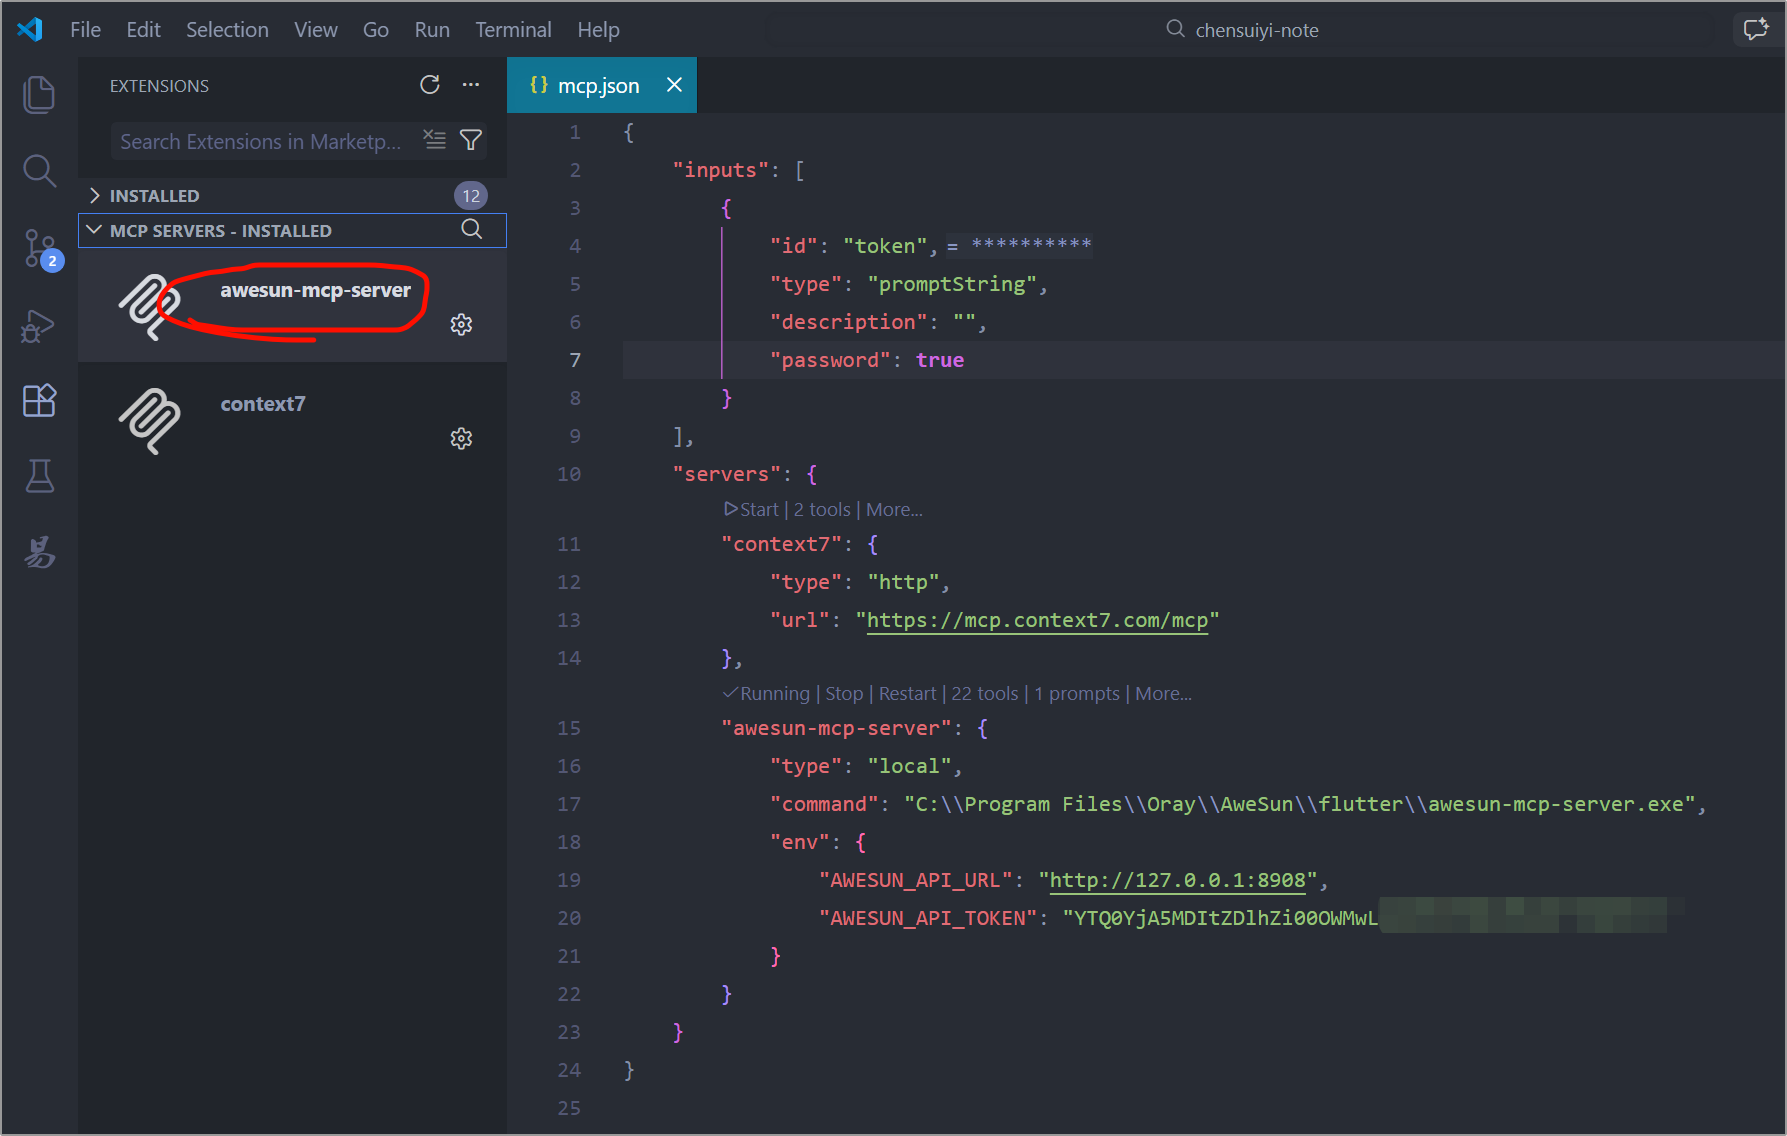Open the http://127.0.0.1:8908 link
The image size is (1787, 1136).
point(1177,880)
